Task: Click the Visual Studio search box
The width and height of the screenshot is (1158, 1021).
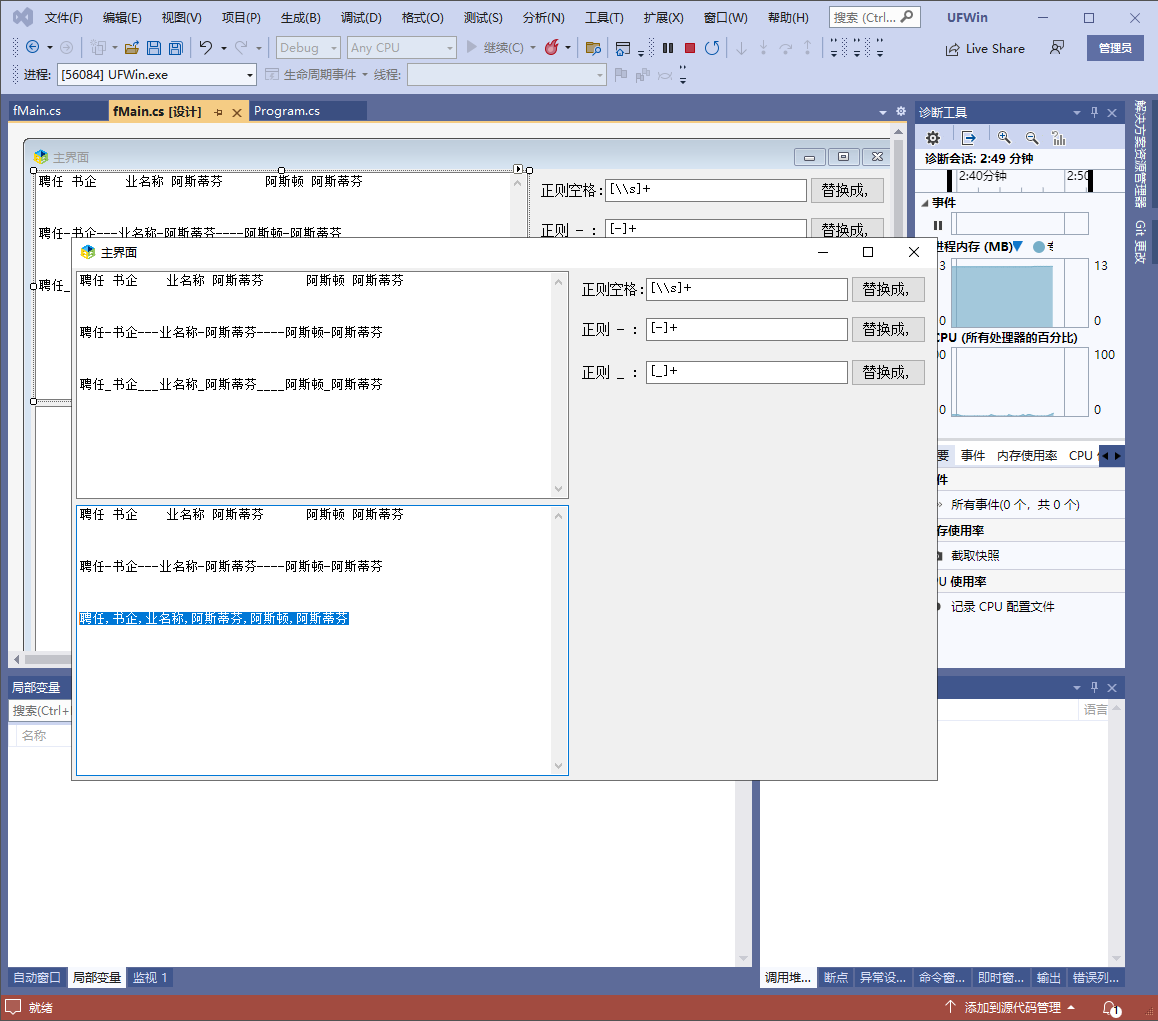Action: coord(874,17)
